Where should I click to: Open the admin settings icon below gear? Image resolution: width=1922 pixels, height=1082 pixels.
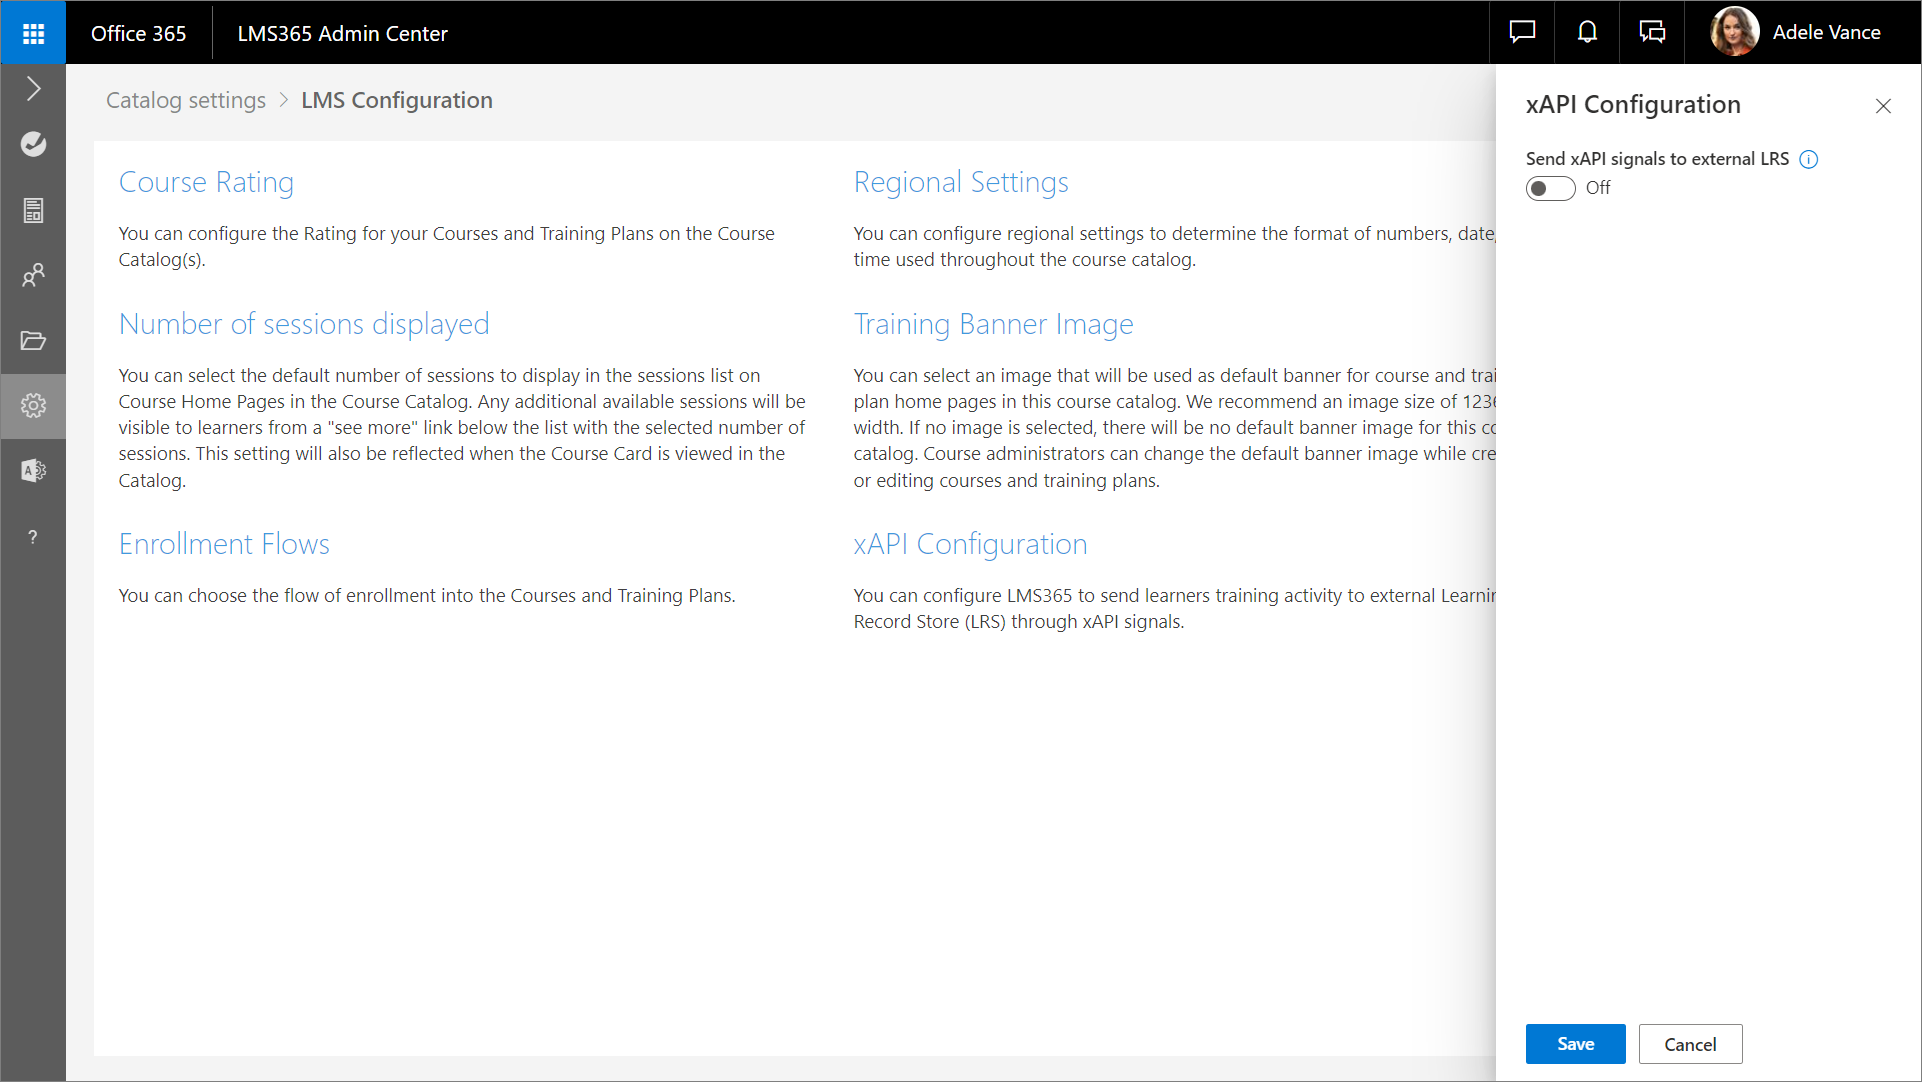point(33,471)
